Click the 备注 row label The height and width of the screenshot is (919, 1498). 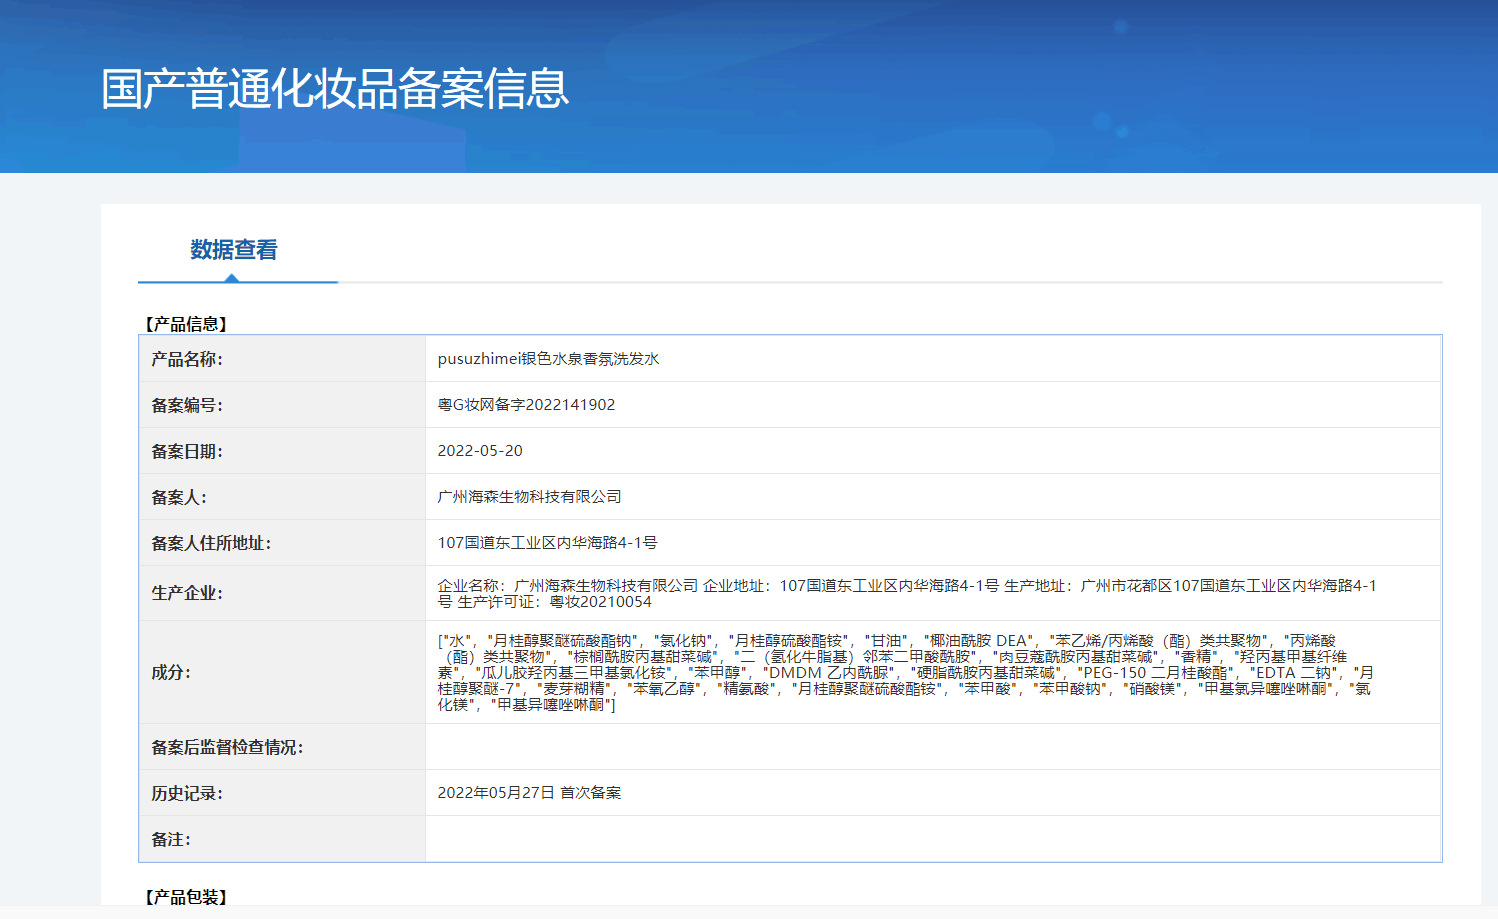pos(171,839)
